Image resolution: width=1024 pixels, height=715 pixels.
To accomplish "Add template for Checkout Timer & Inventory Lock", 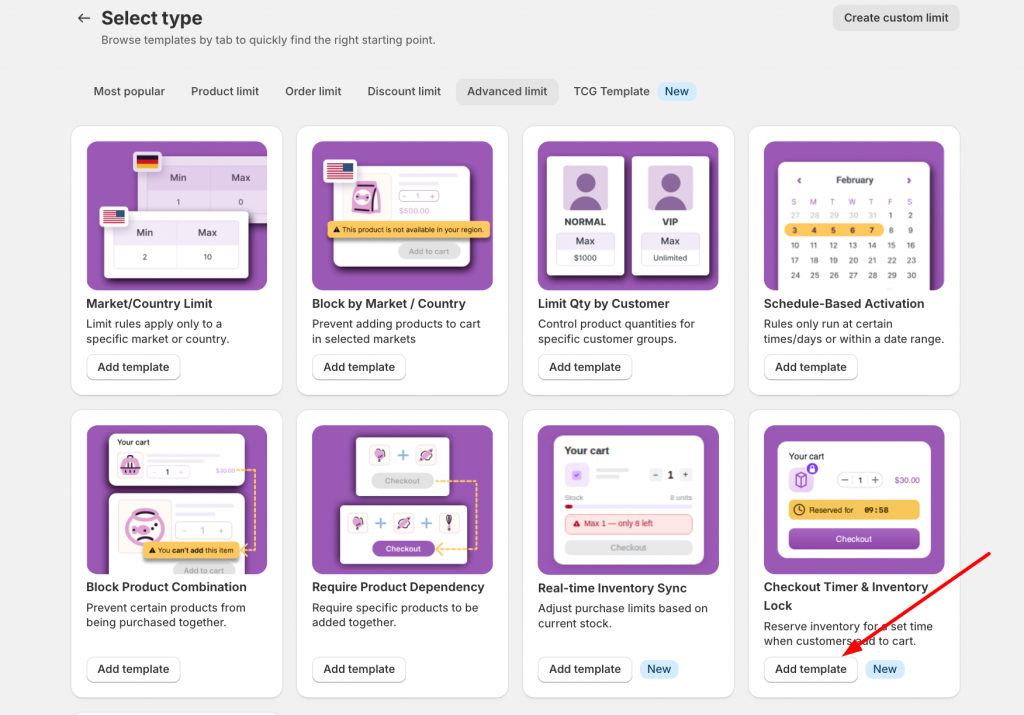I will tap(810, 669).
